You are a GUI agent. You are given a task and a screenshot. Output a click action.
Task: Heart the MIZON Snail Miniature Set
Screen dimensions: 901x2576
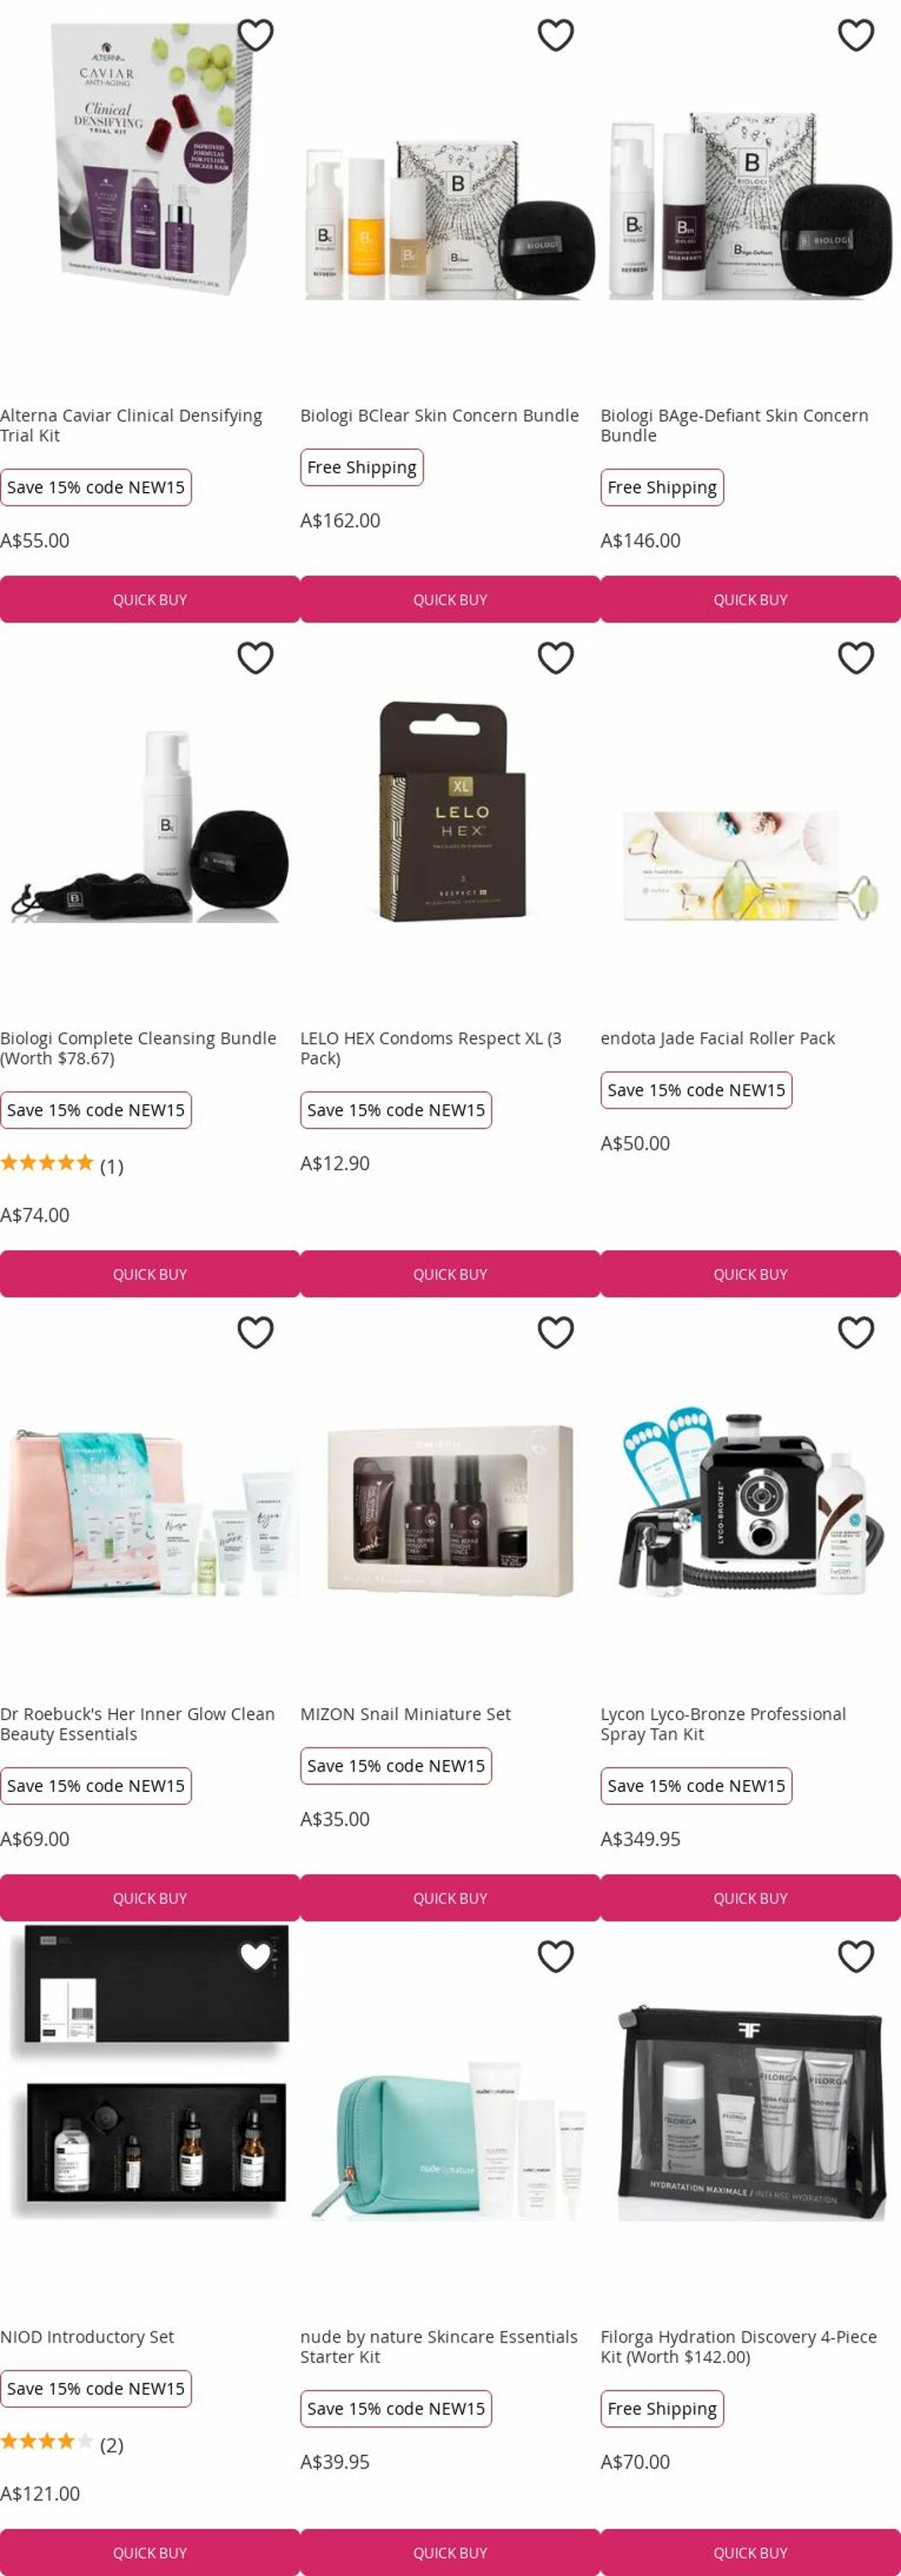tap(555, 1332)
